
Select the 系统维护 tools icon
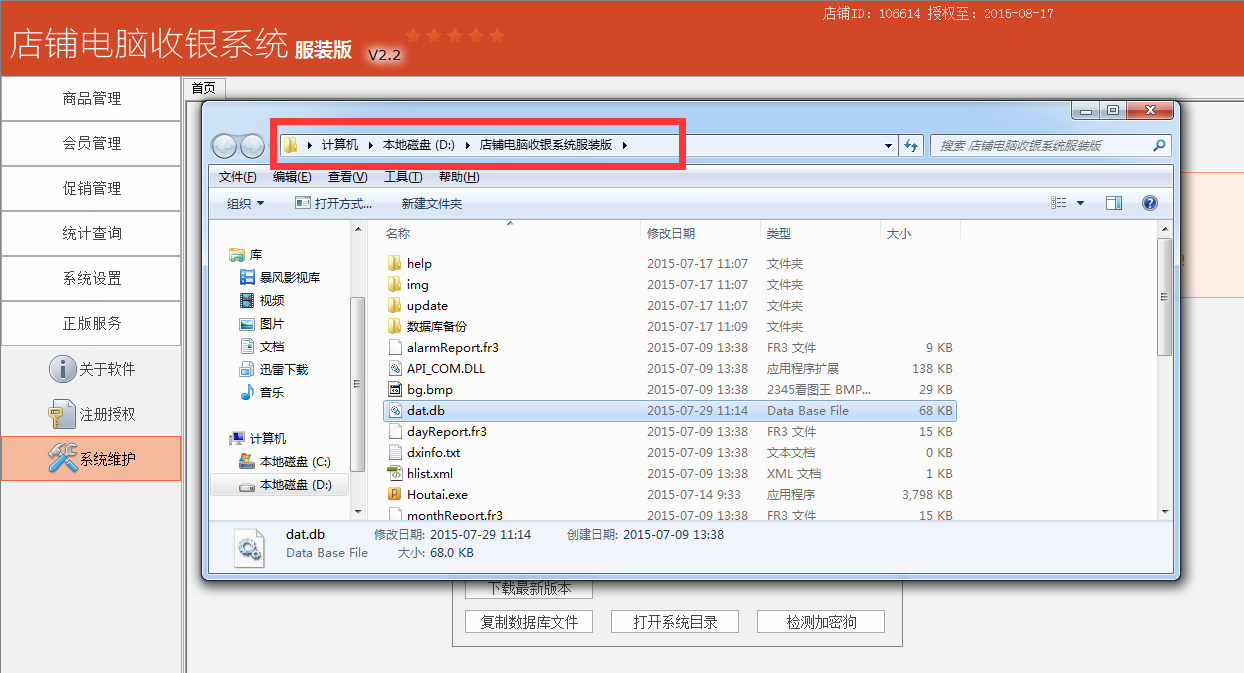pos(63,459)
